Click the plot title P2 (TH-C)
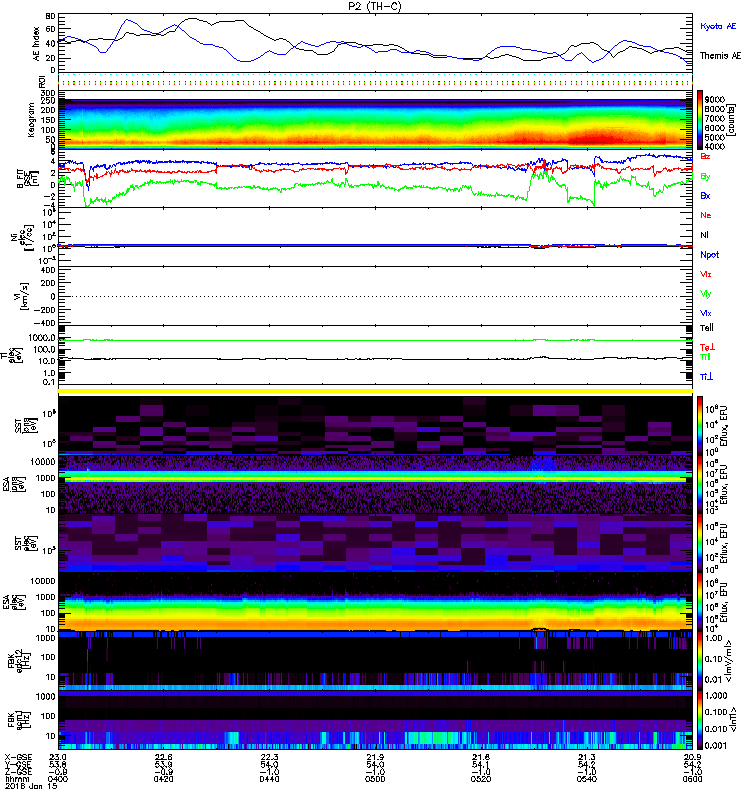 pos(375,6)
